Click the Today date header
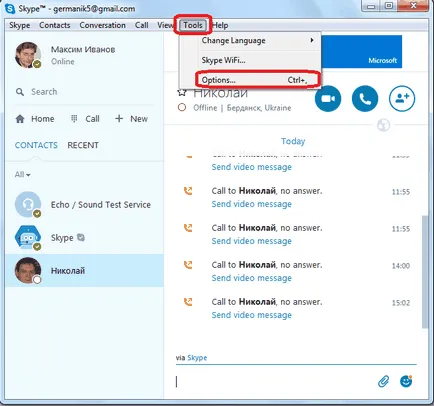This screenshot has height=406, width=434. (293, 141)
